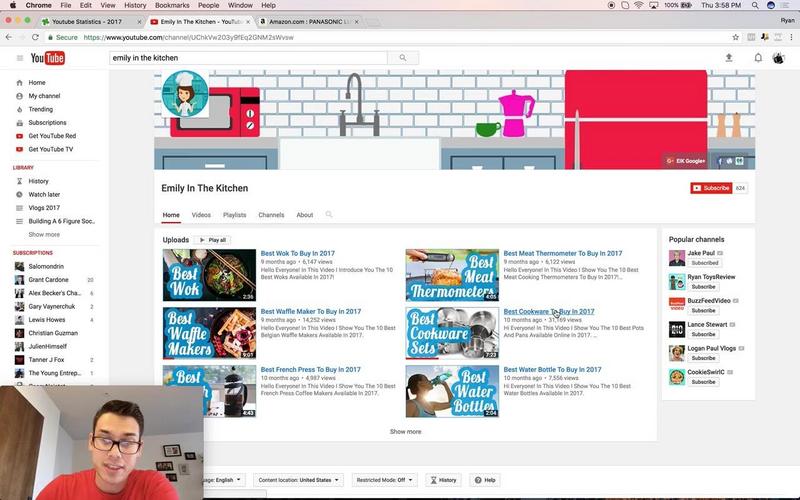Click the red Subscribe button

click(x=711, y=188)
